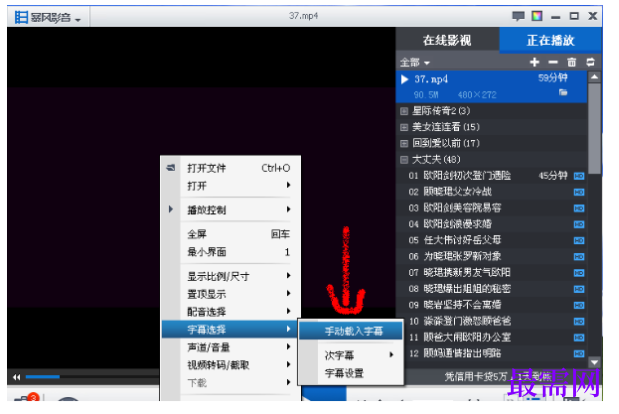The width and height of the screenshot is (619, 414).
Task: Toggle the loop playback mode icon
Action: (590, 62)
